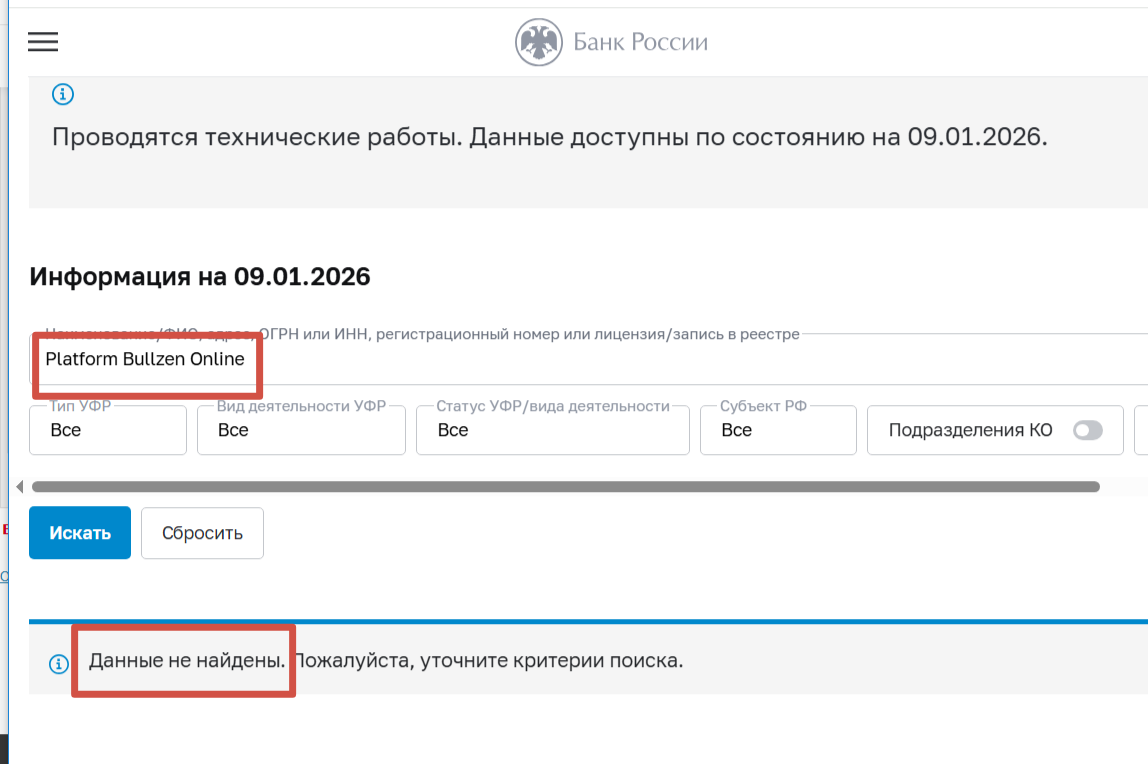Expand the 'Тип УФР' dropdown
1148x764 pixels.
(x=108, y=430)
